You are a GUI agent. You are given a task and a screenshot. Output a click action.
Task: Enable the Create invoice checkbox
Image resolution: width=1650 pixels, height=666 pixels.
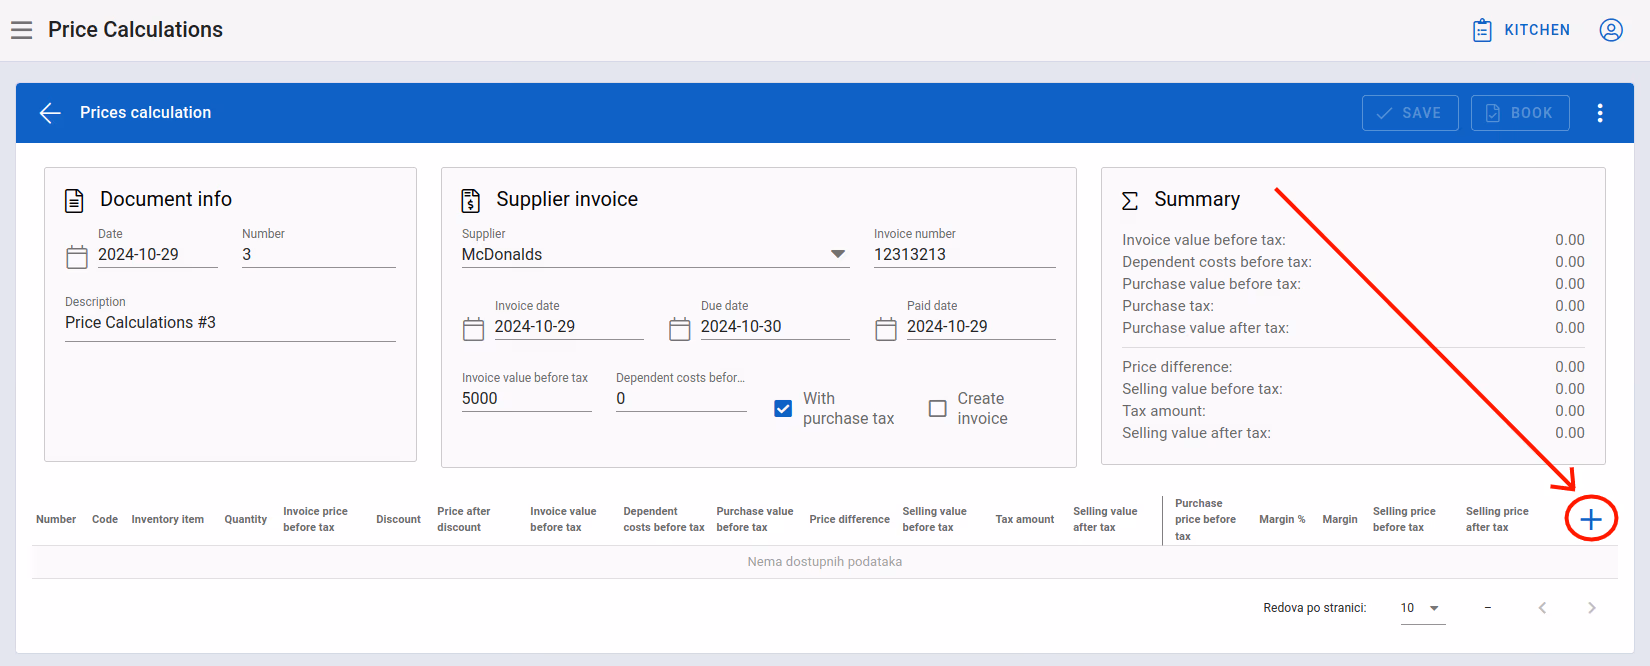click(938, 408)
